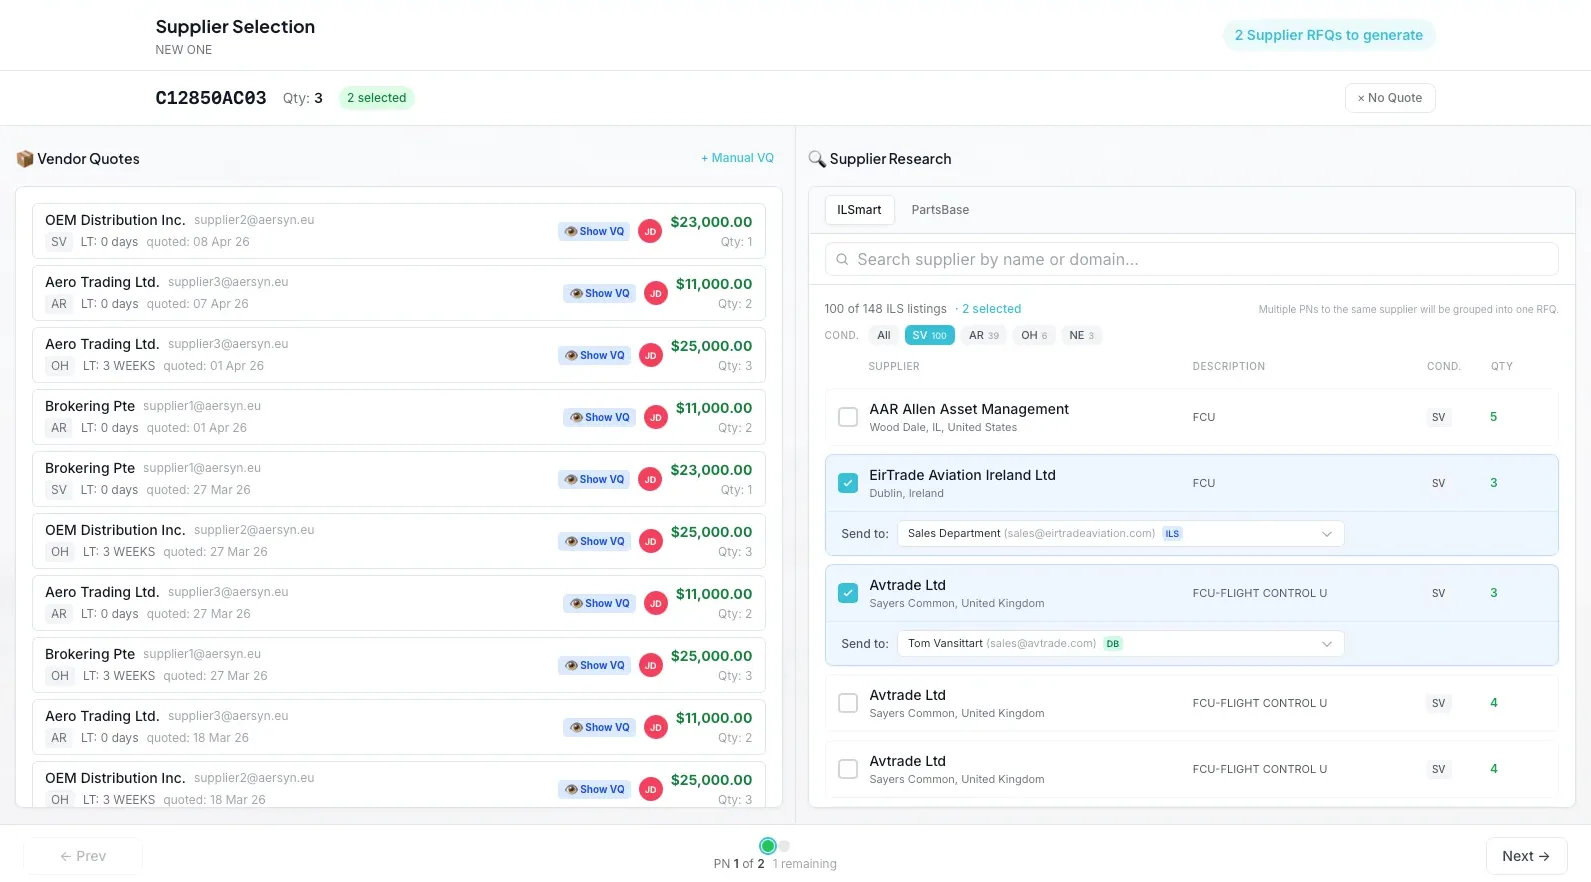Image resolution: width=1591 pixels, height=882 pixels.
Task: Click JD avatar on Aero Trading 27 Mar 26 quote
Action: [656, 603]
